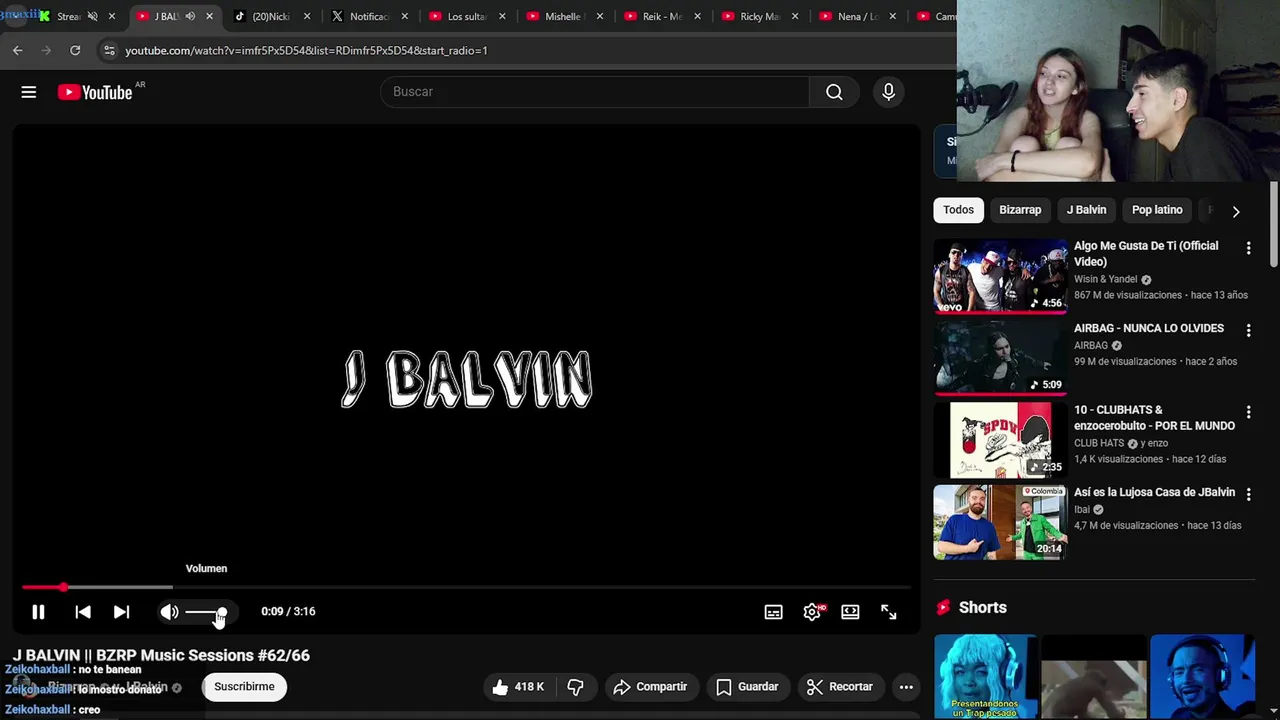Click the video title J BALVIN BZRP Music Sessions
Image resolution: width=1280 pixels, height=720 pixels.
tap(161, 655)
